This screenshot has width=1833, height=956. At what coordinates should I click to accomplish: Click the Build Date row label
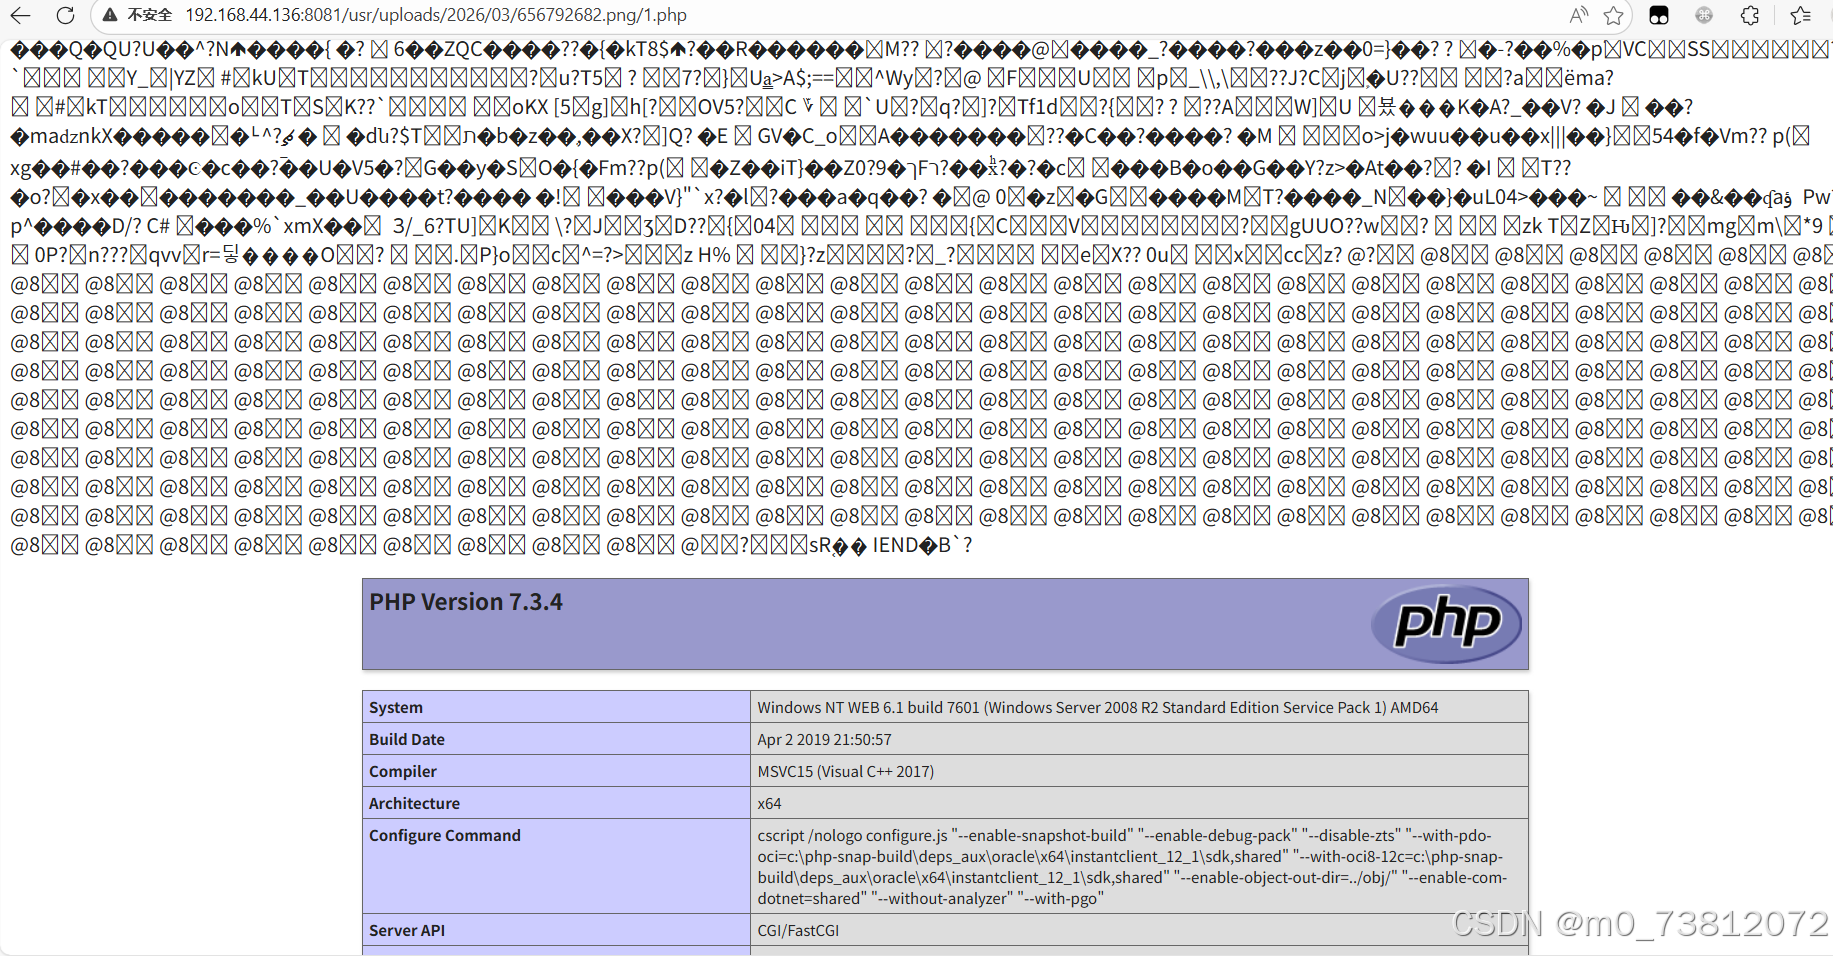(407, 739)
